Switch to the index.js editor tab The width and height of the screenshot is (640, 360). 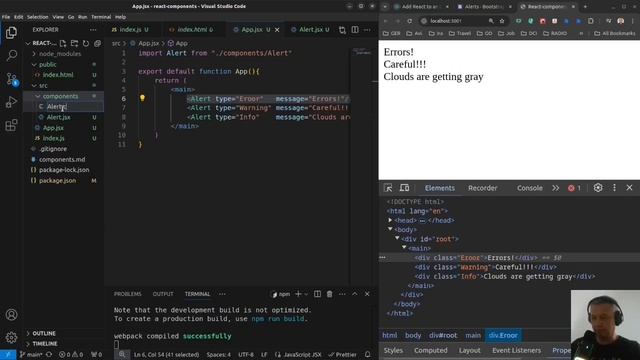click(x=130, y=30)
